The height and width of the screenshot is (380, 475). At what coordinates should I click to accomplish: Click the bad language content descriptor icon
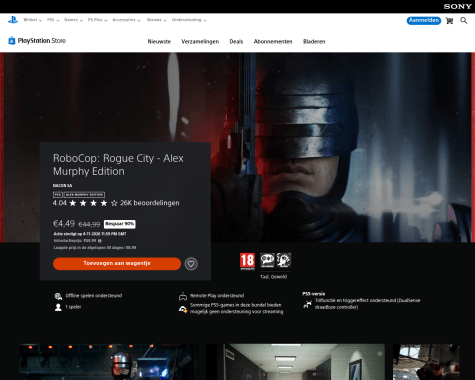[x=267, y=260]
